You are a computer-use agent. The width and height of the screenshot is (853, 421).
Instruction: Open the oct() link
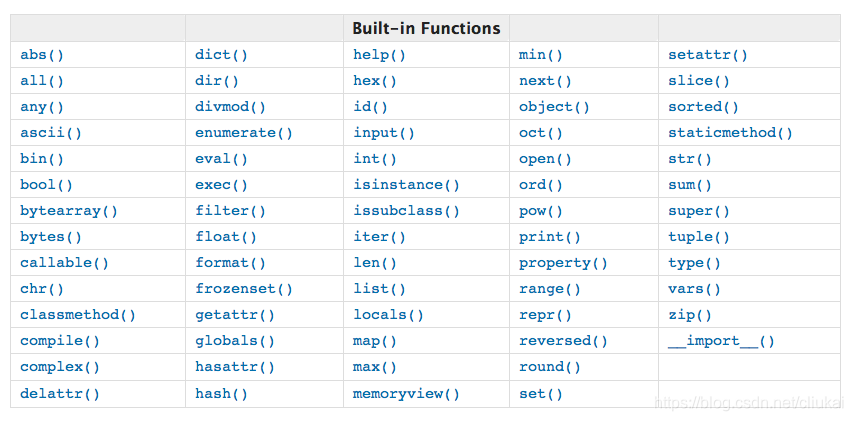point(541,133)
